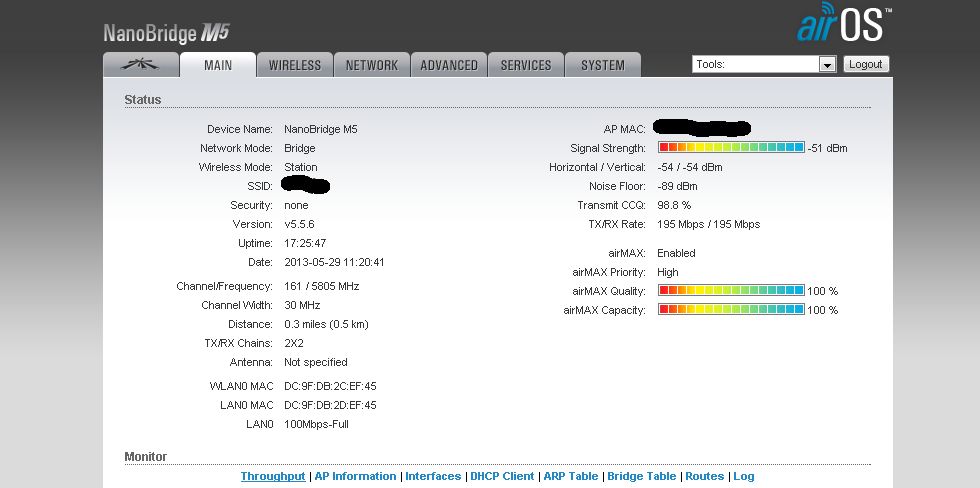Click the Signal Strength bar
Viewport: 980px width, 488px height.
(x=731, y=147)
